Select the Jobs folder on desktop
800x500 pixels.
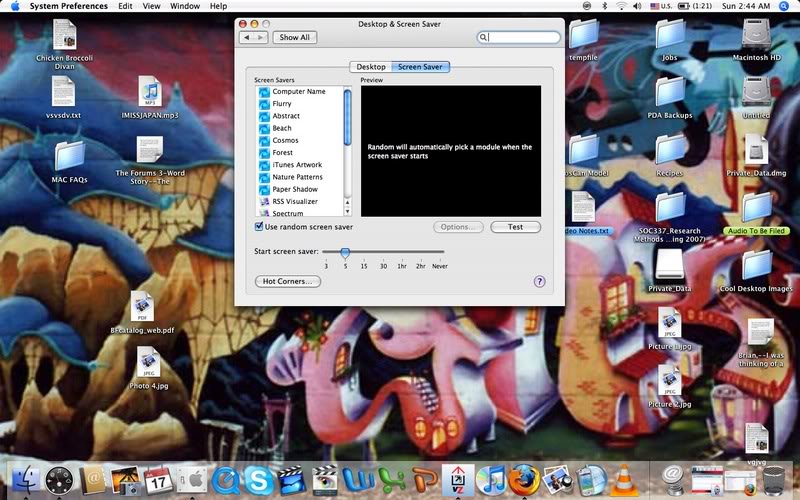tap(669, 40)
